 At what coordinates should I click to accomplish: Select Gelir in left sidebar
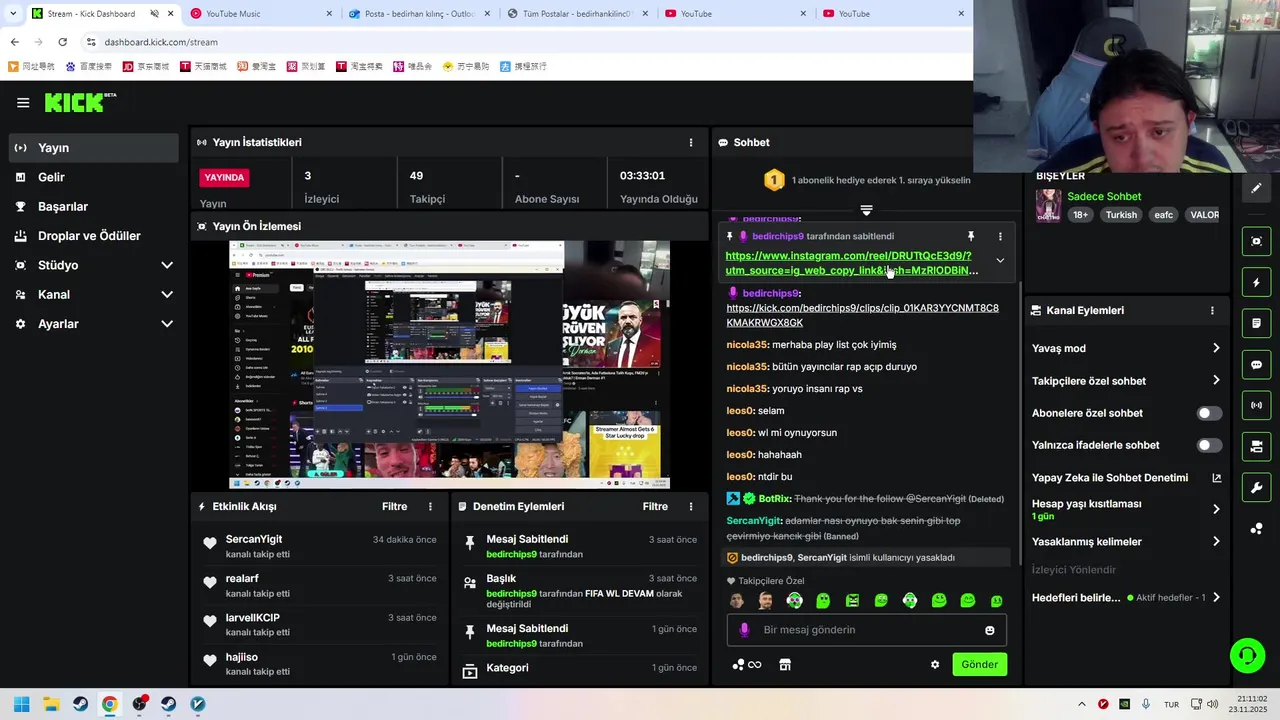pos(93,177)
